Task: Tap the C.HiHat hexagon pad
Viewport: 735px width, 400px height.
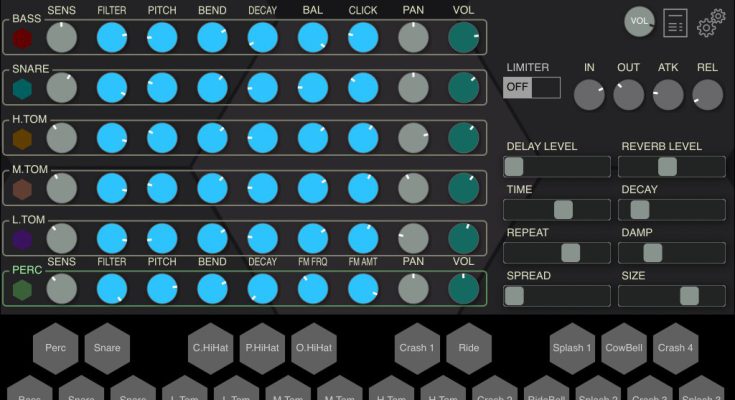Action: coord(212,348)
